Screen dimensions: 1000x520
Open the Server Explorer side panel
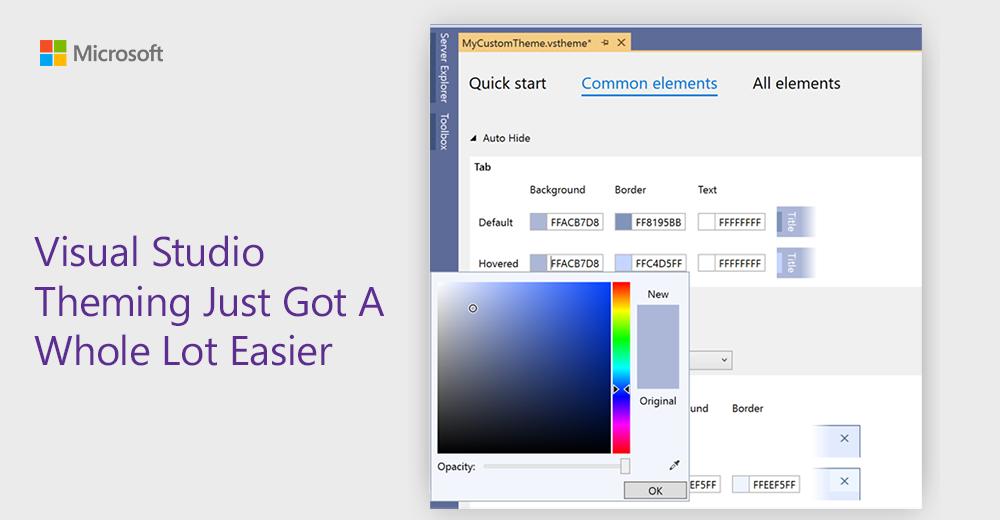[x=444, y=68]
